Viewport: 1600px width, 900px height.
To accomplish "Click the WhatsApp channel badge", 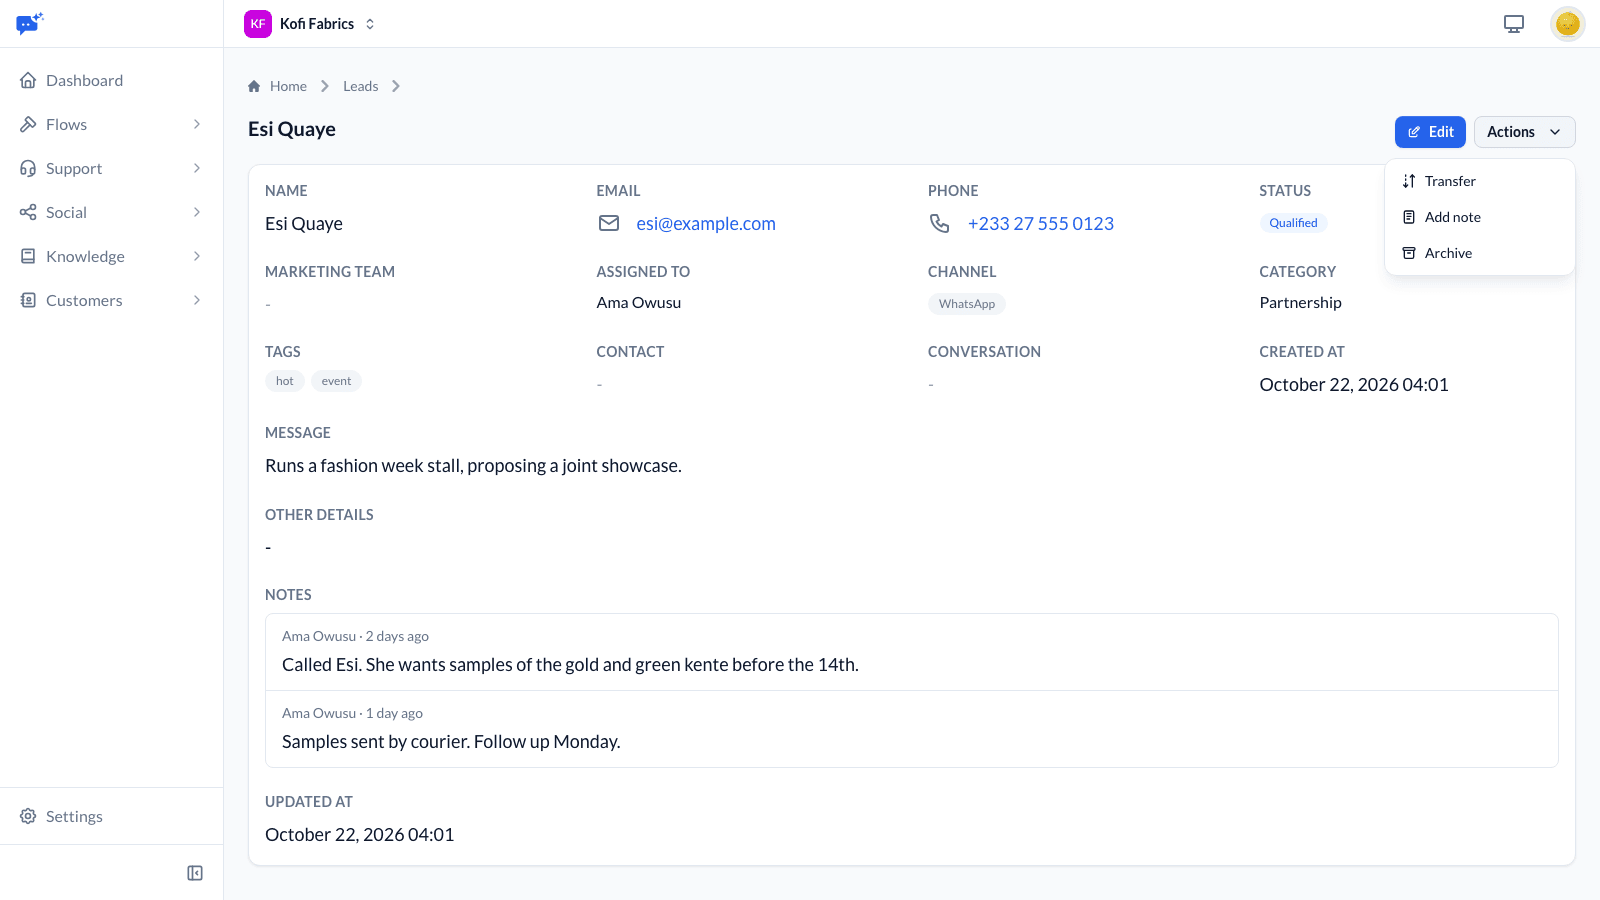I will pyautogui.click(x=967, y=304).
